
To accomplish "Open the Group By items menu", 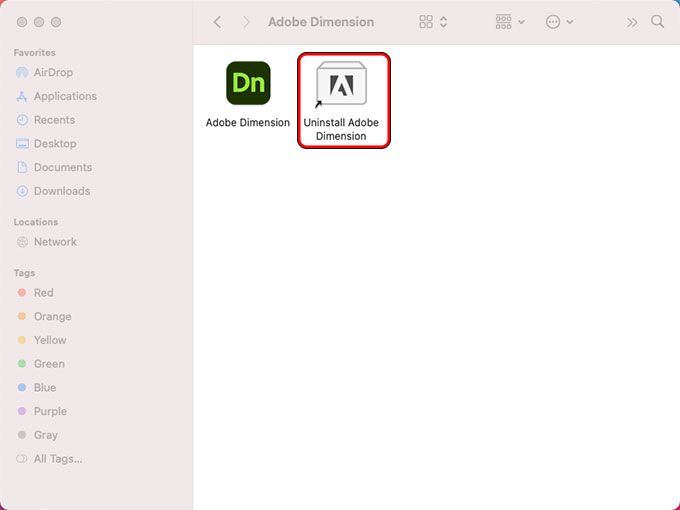I will (x=510, y=22).
